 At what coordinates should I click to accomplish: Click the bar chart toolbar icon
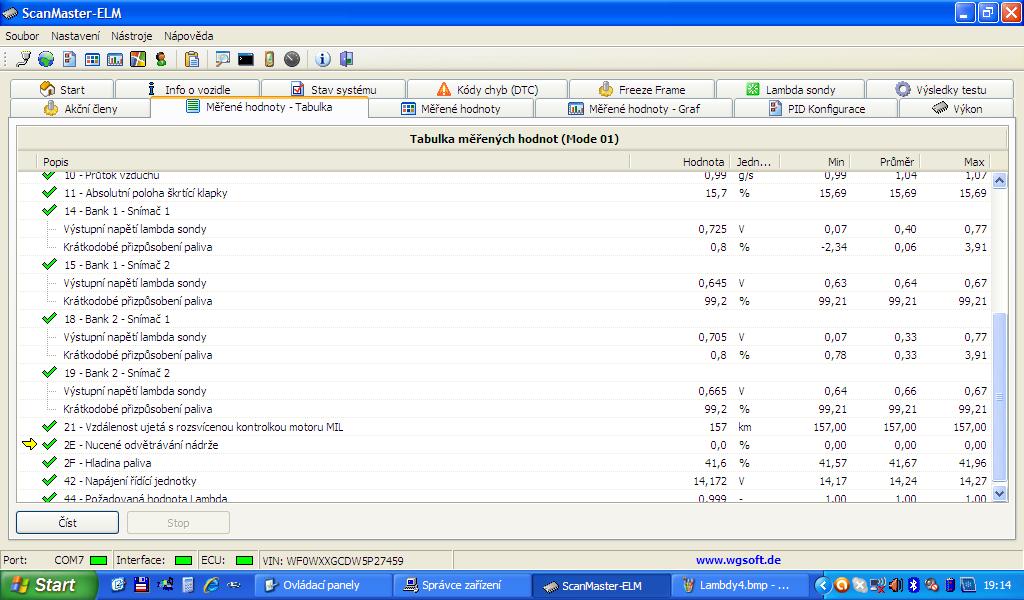(x=115, y=59)
